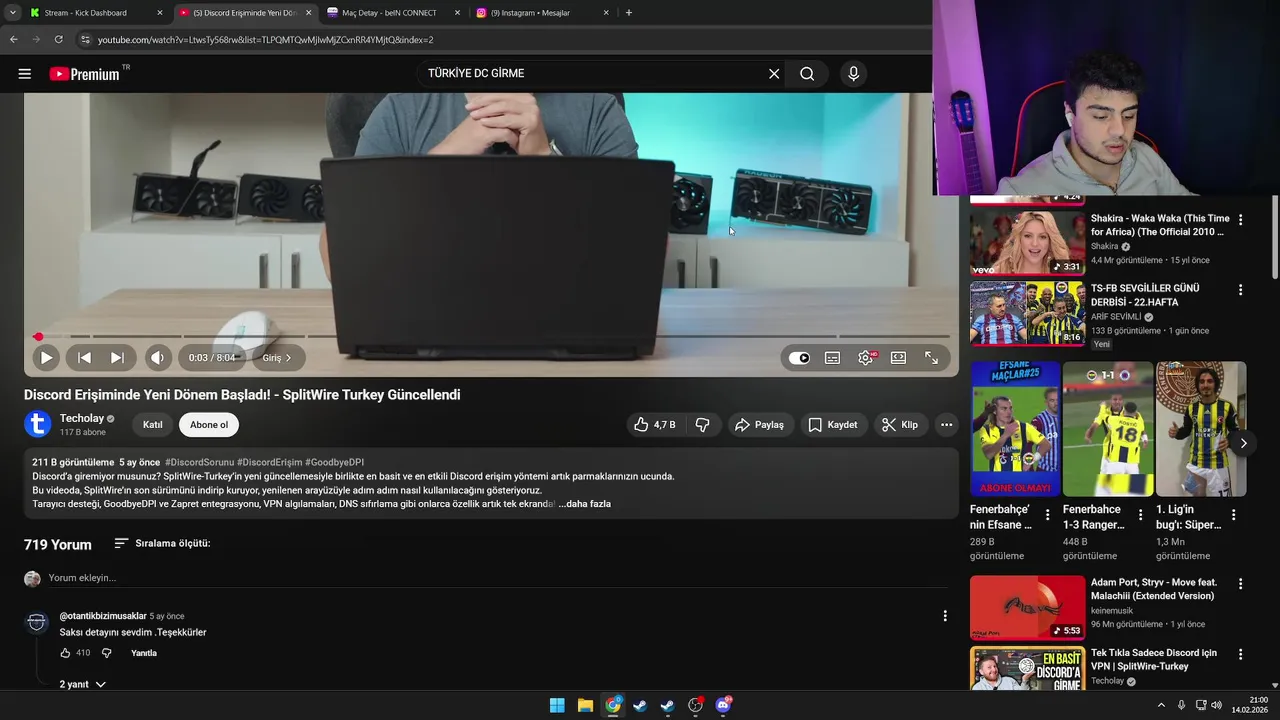
Task: Start voice search with microphone icon
Action: (853, 73)
